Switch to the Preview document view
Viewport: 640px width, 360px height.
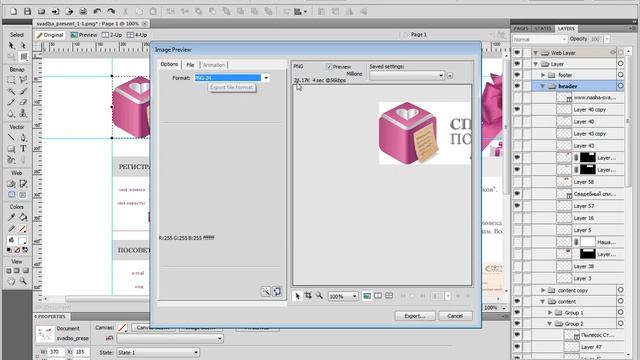(x=84, y=35)
